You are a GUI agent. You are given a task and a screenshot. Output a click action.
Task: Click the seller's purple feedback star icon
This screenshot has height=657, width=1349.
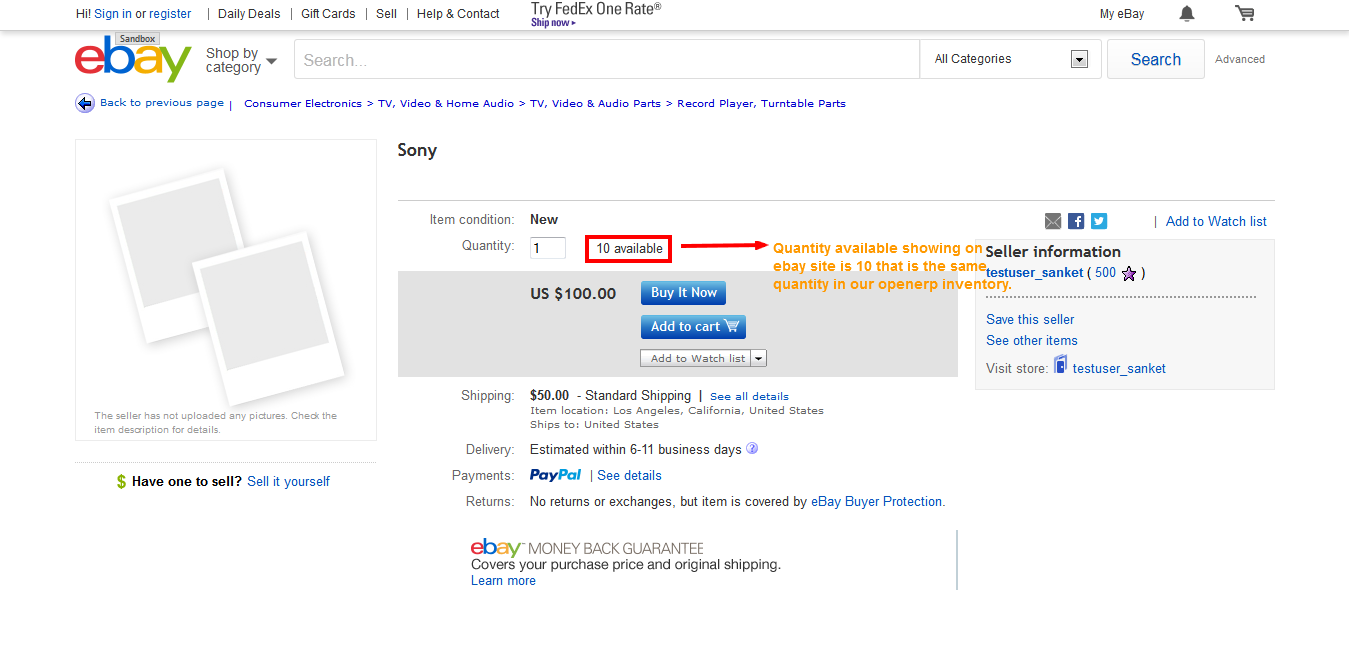[x=1129, y=273]
